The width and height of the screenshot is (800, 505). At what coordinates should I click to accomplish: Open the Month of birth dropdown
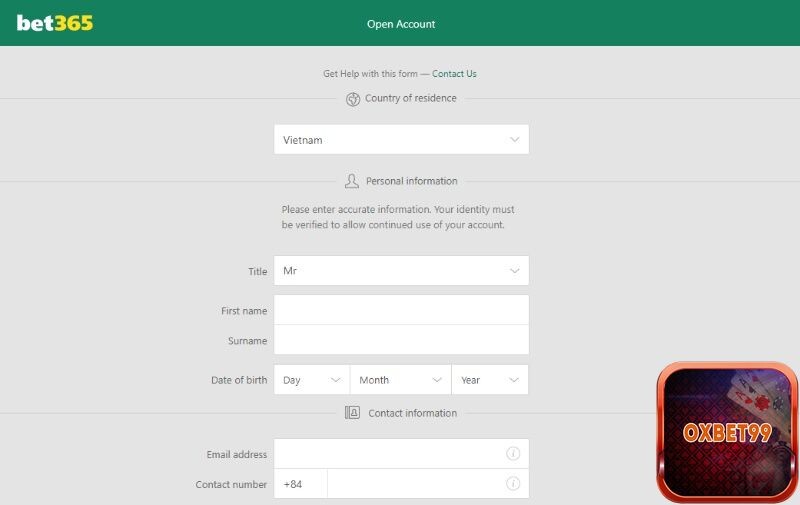400,380
